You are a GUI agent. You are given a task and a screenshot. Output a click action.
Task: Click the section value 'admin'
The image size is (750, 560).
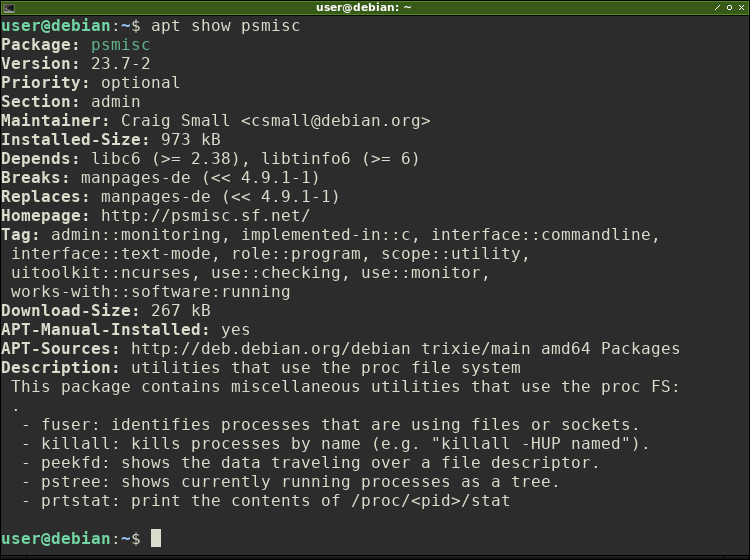pyautogui.click(x=116, y=102)
